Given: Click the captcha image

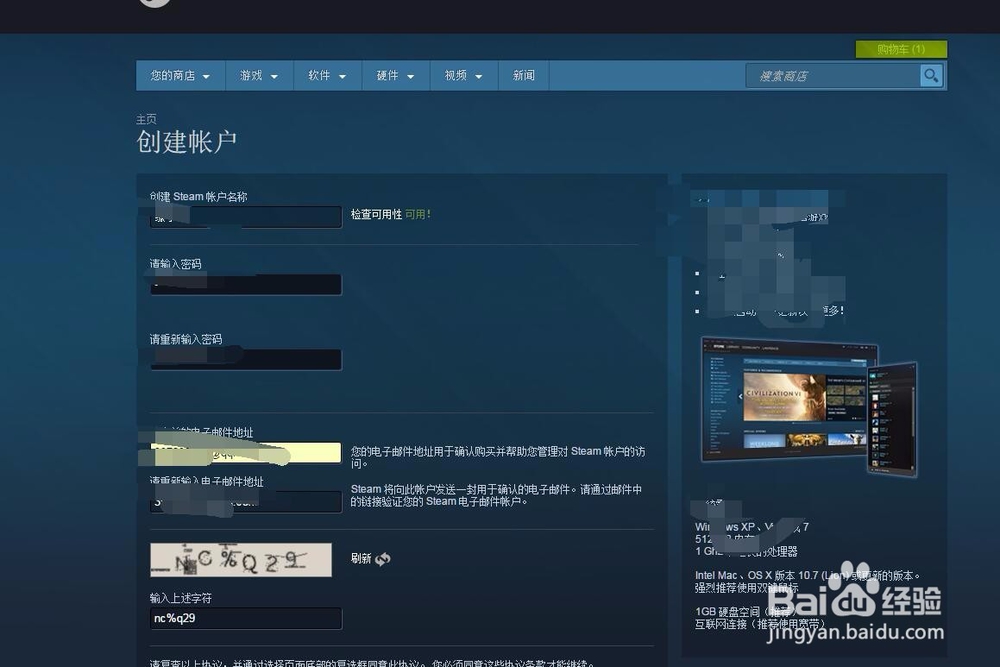Looking at the screenshot, I should pos(241,560).
